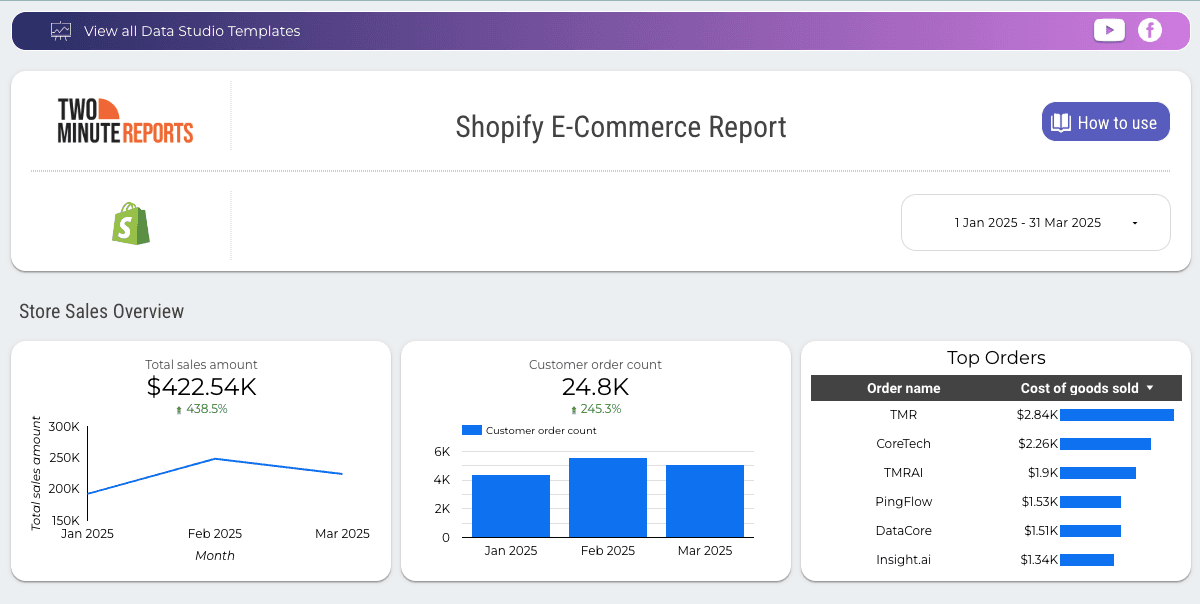
Task: Click the book icon on How to use
Action: pos(1062,121)
